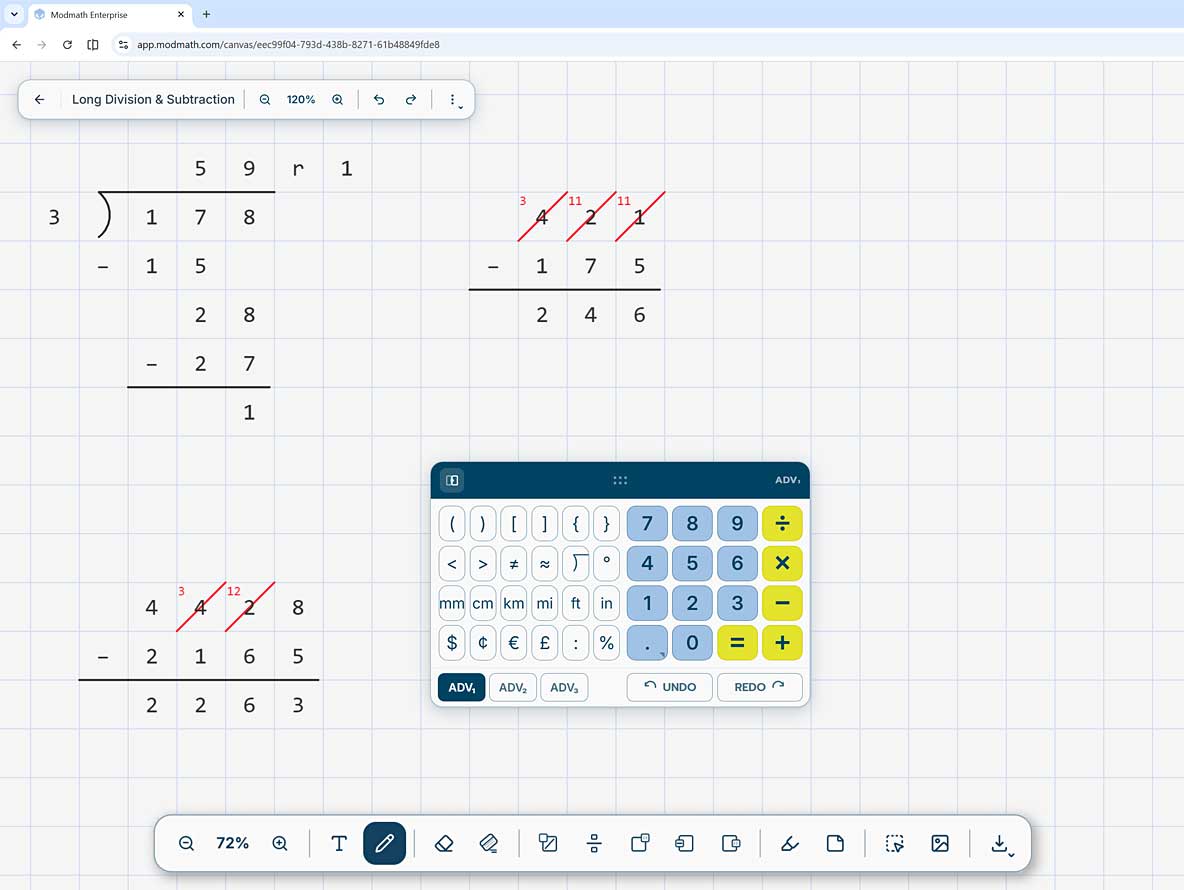The height and width of the screenshot is (890, 1184).
Task: Tap the division ÷ key
Action: click(x=782, y=523)
